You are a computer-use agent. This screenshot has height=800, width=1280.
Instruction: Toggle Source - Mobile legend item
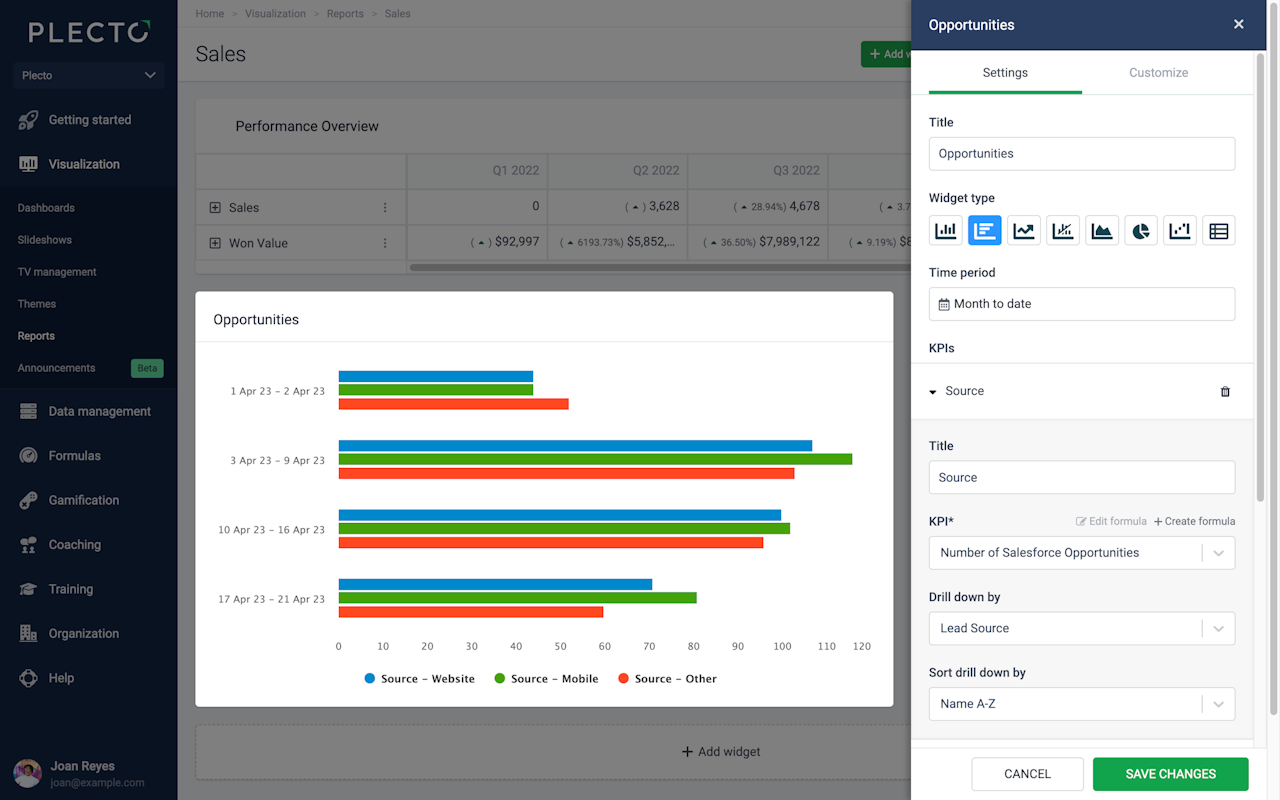click(546, 679)
